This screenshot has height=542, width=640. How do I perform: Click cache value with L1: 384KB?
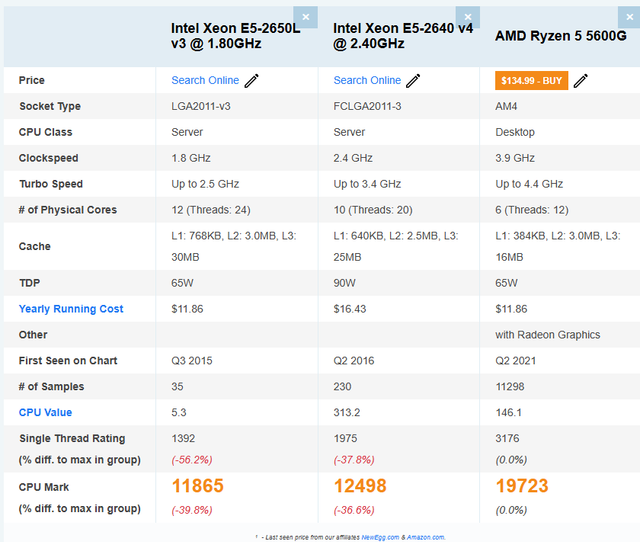558,247
